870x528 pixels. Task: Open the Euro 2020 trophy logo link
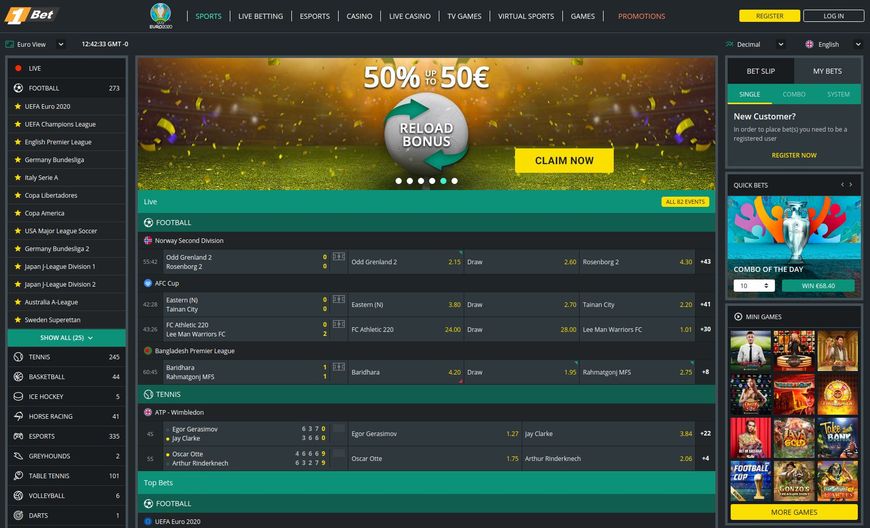(161, 16)
